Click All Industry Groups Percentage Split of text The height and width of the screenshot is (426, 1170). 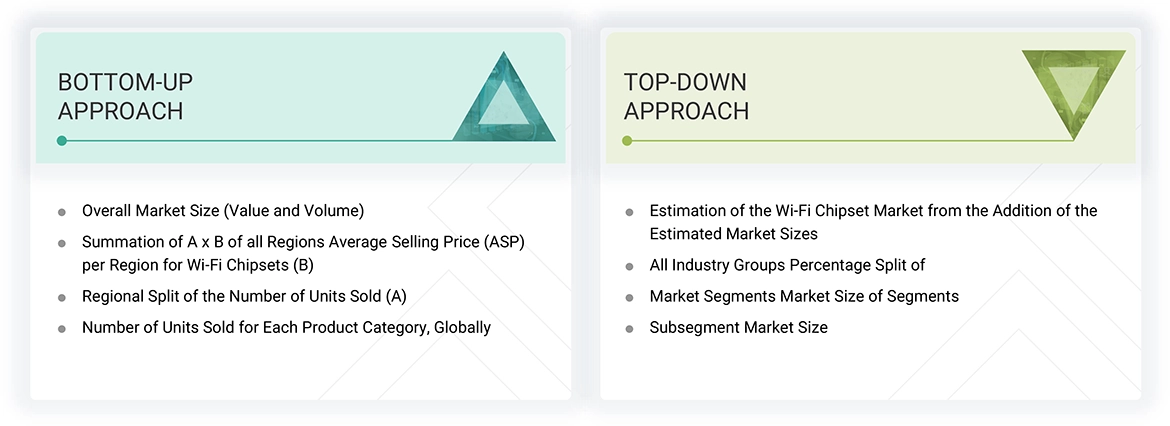[787, 266]
